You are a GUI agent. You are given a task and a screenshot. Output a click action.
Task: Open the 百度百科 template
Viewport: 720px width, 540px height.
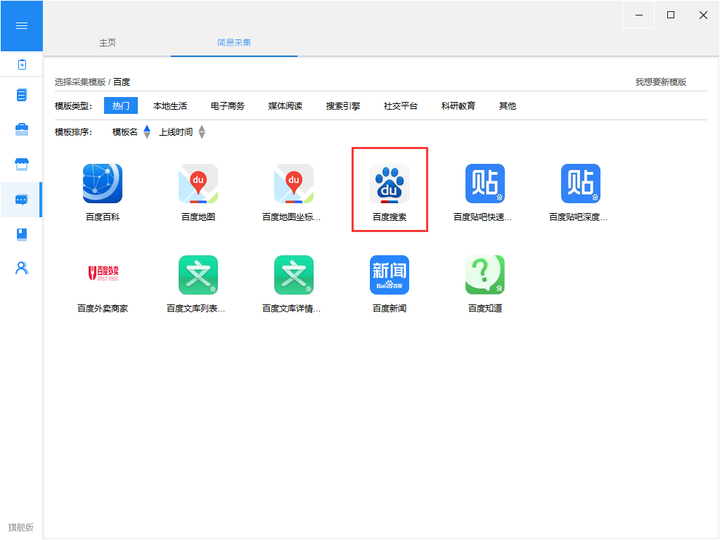(x=102, y=192)
